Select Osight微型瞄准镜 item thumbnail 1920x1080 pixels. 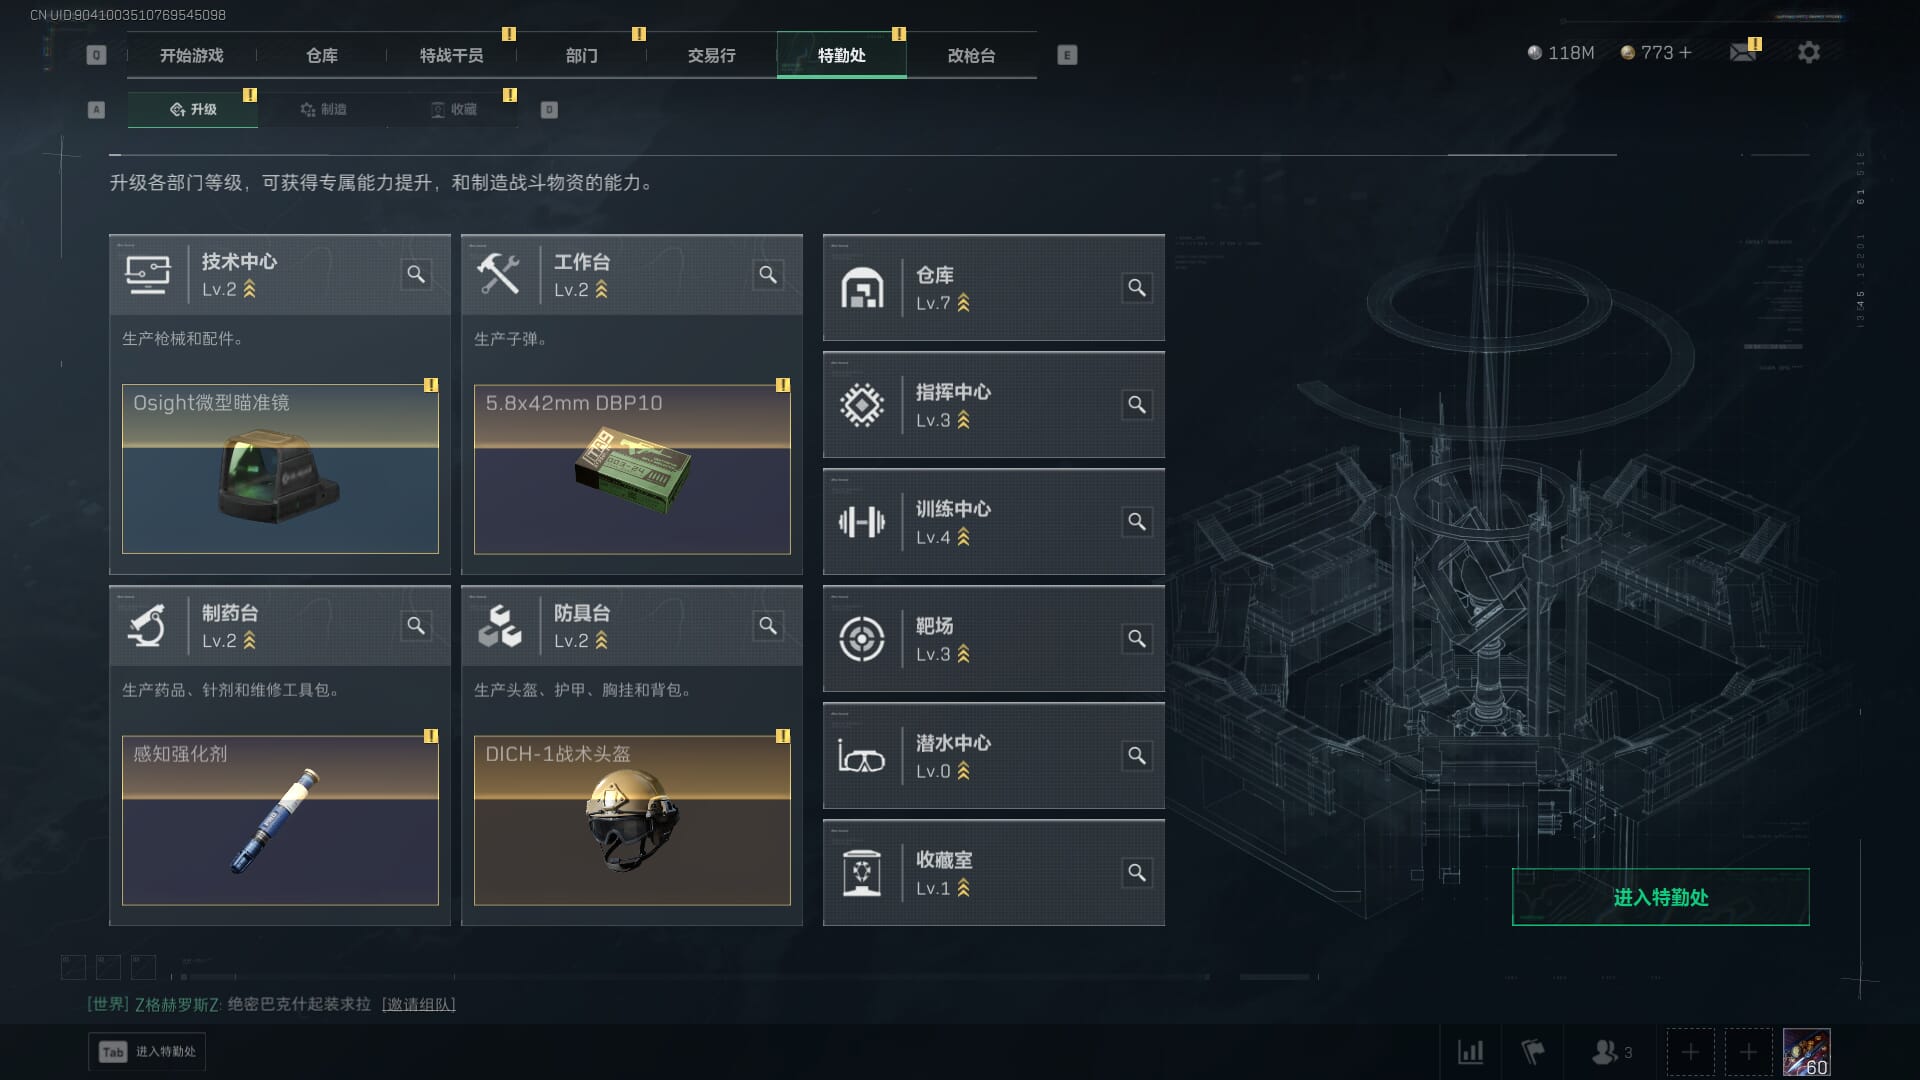coord(280,469)
